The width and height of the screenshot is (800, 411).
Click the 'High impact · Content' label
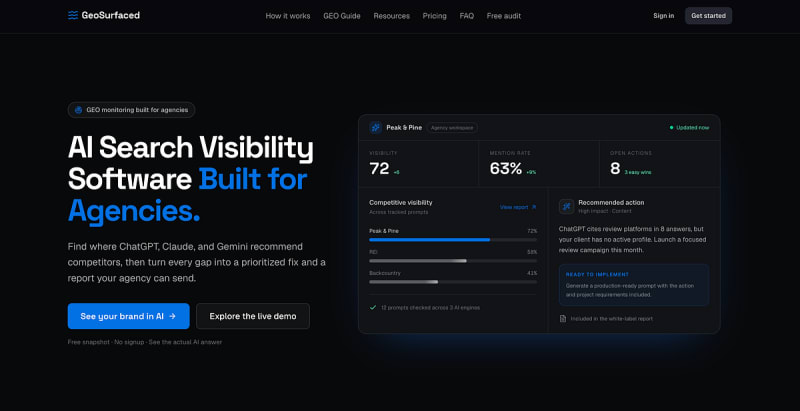(x=605, y=211)
